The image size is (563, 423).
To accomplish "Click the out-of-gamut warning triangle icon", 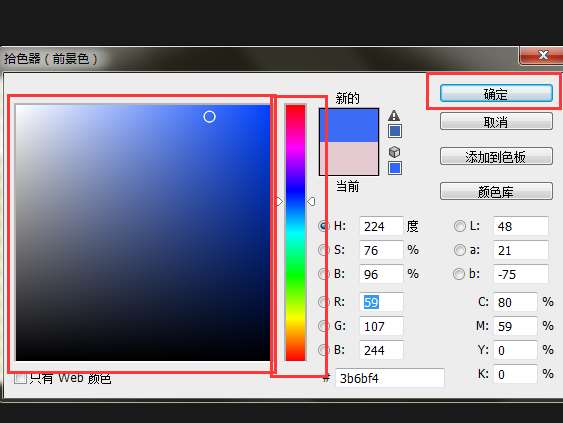I will click(394, 115).
